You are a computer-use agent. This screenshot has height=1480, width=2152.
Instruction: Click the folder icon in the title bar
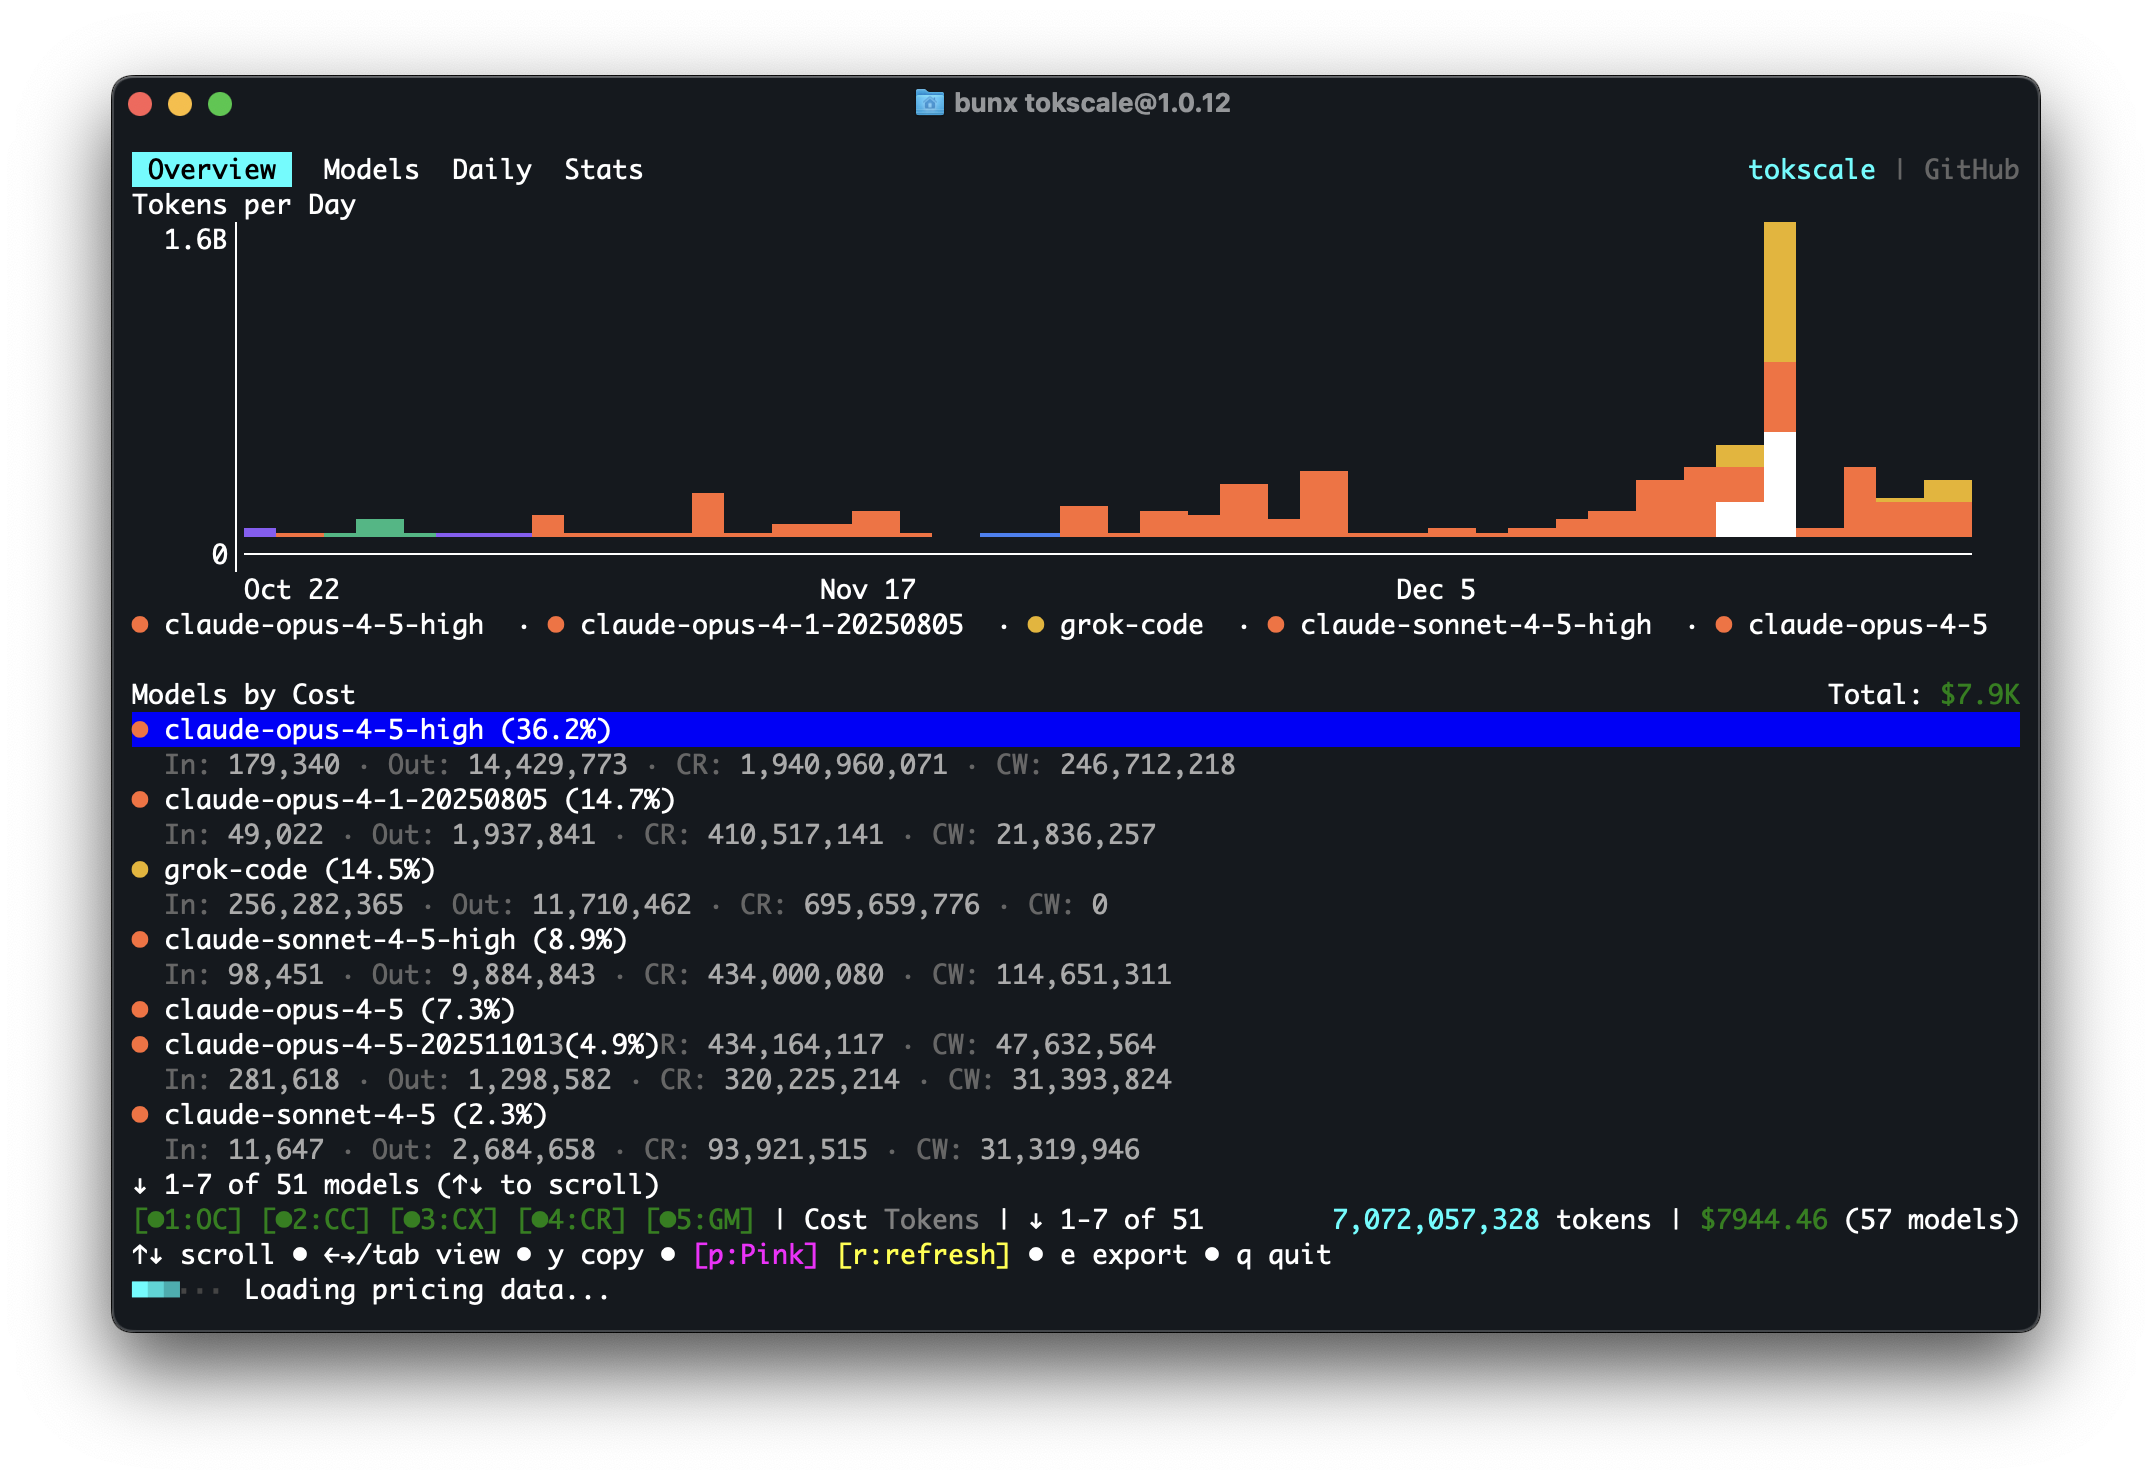(x=929, y=103)
